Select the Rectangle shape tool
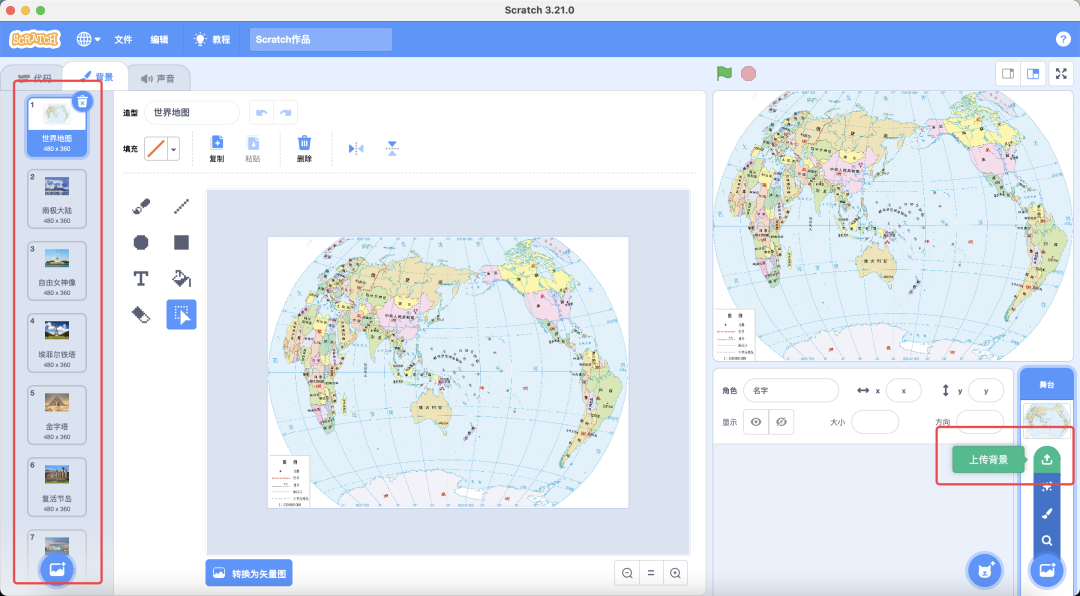Viewport: 1080px width, 596px height. point(181,242)
